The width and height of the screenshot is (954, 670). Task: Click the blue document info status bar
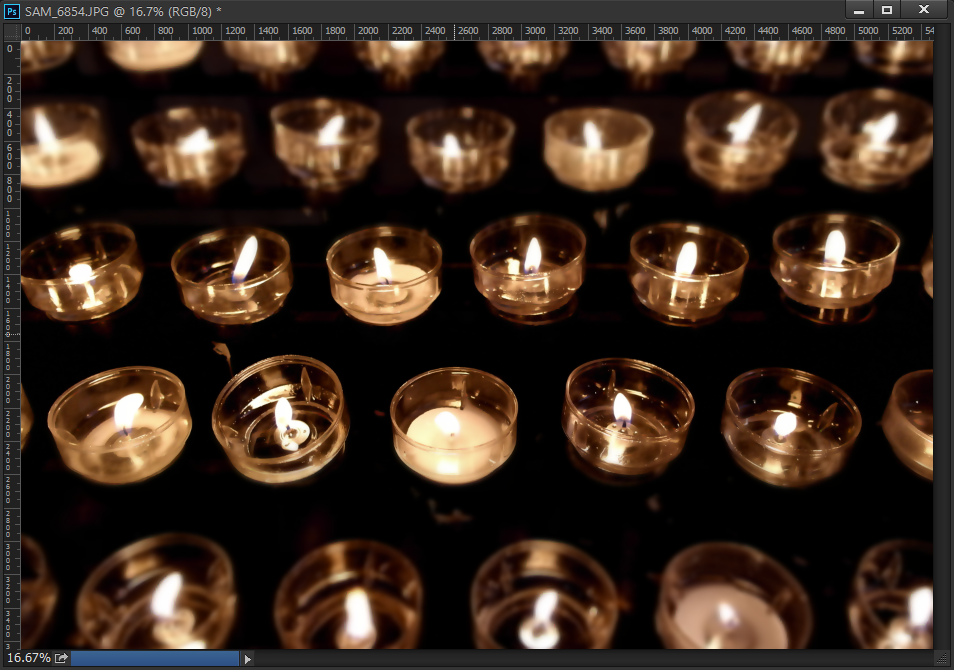[155, 658]
